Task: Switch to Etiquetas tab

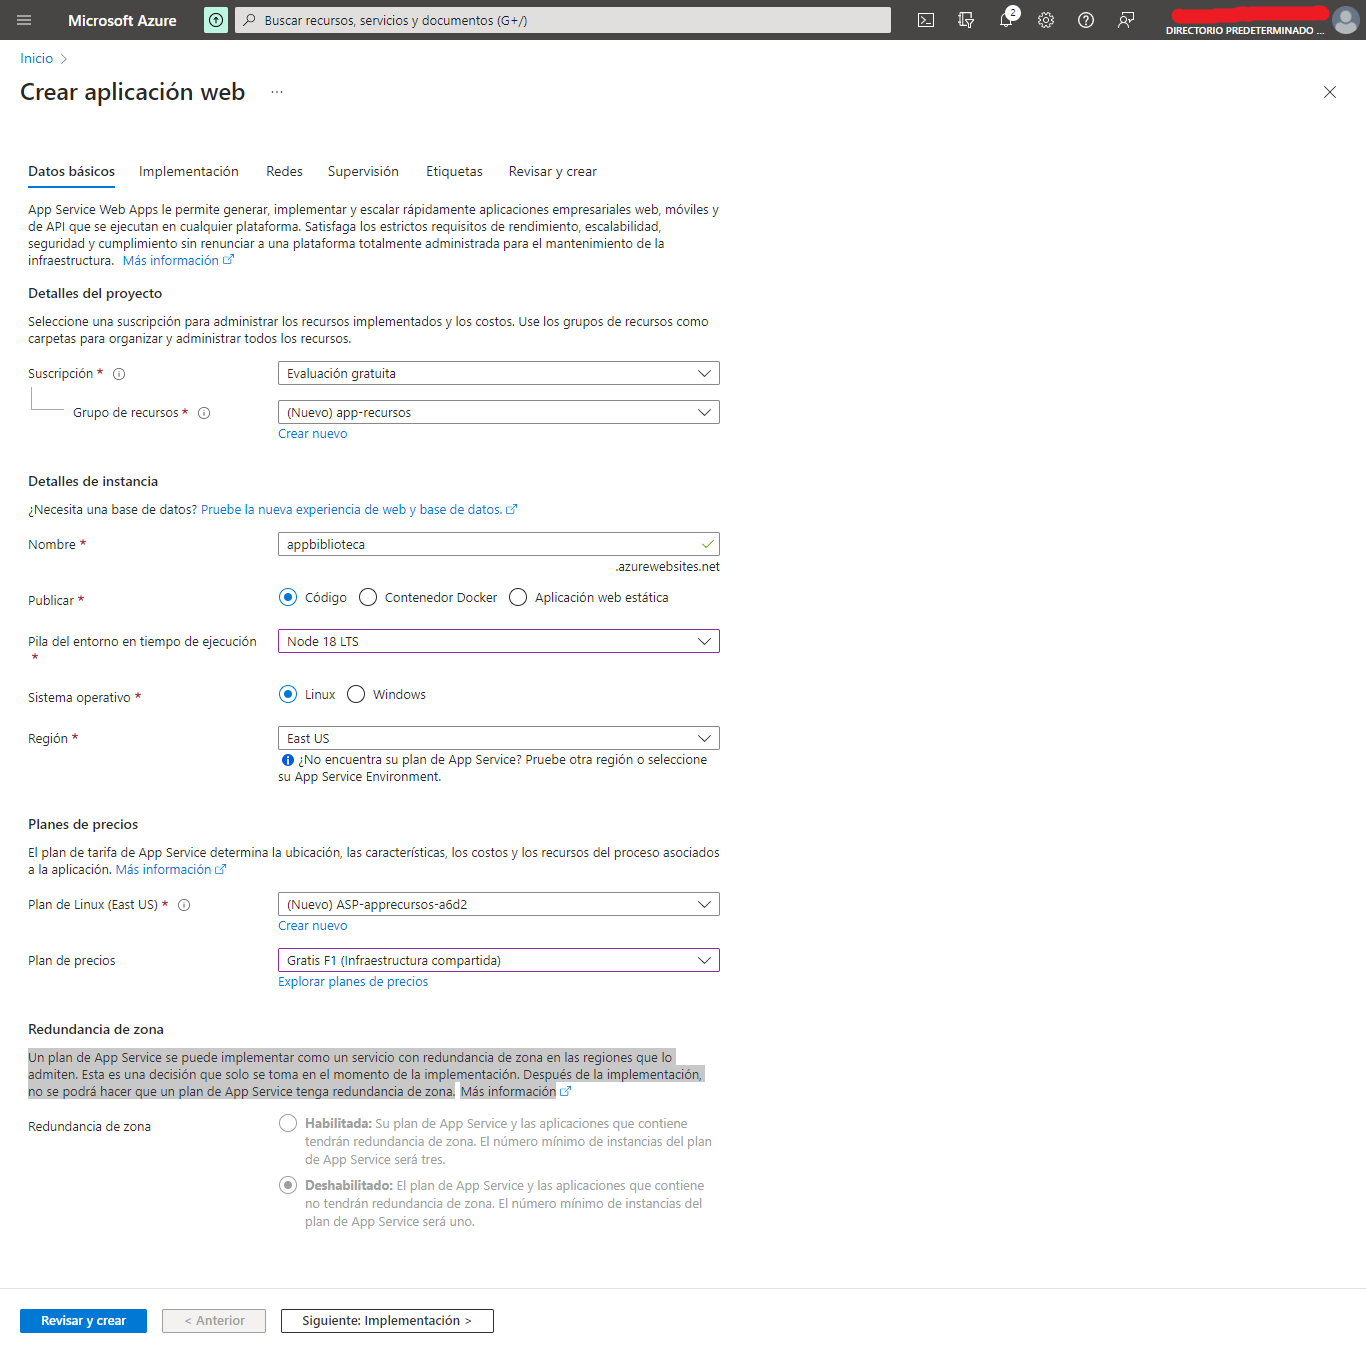Action: [x=454, y=172]
